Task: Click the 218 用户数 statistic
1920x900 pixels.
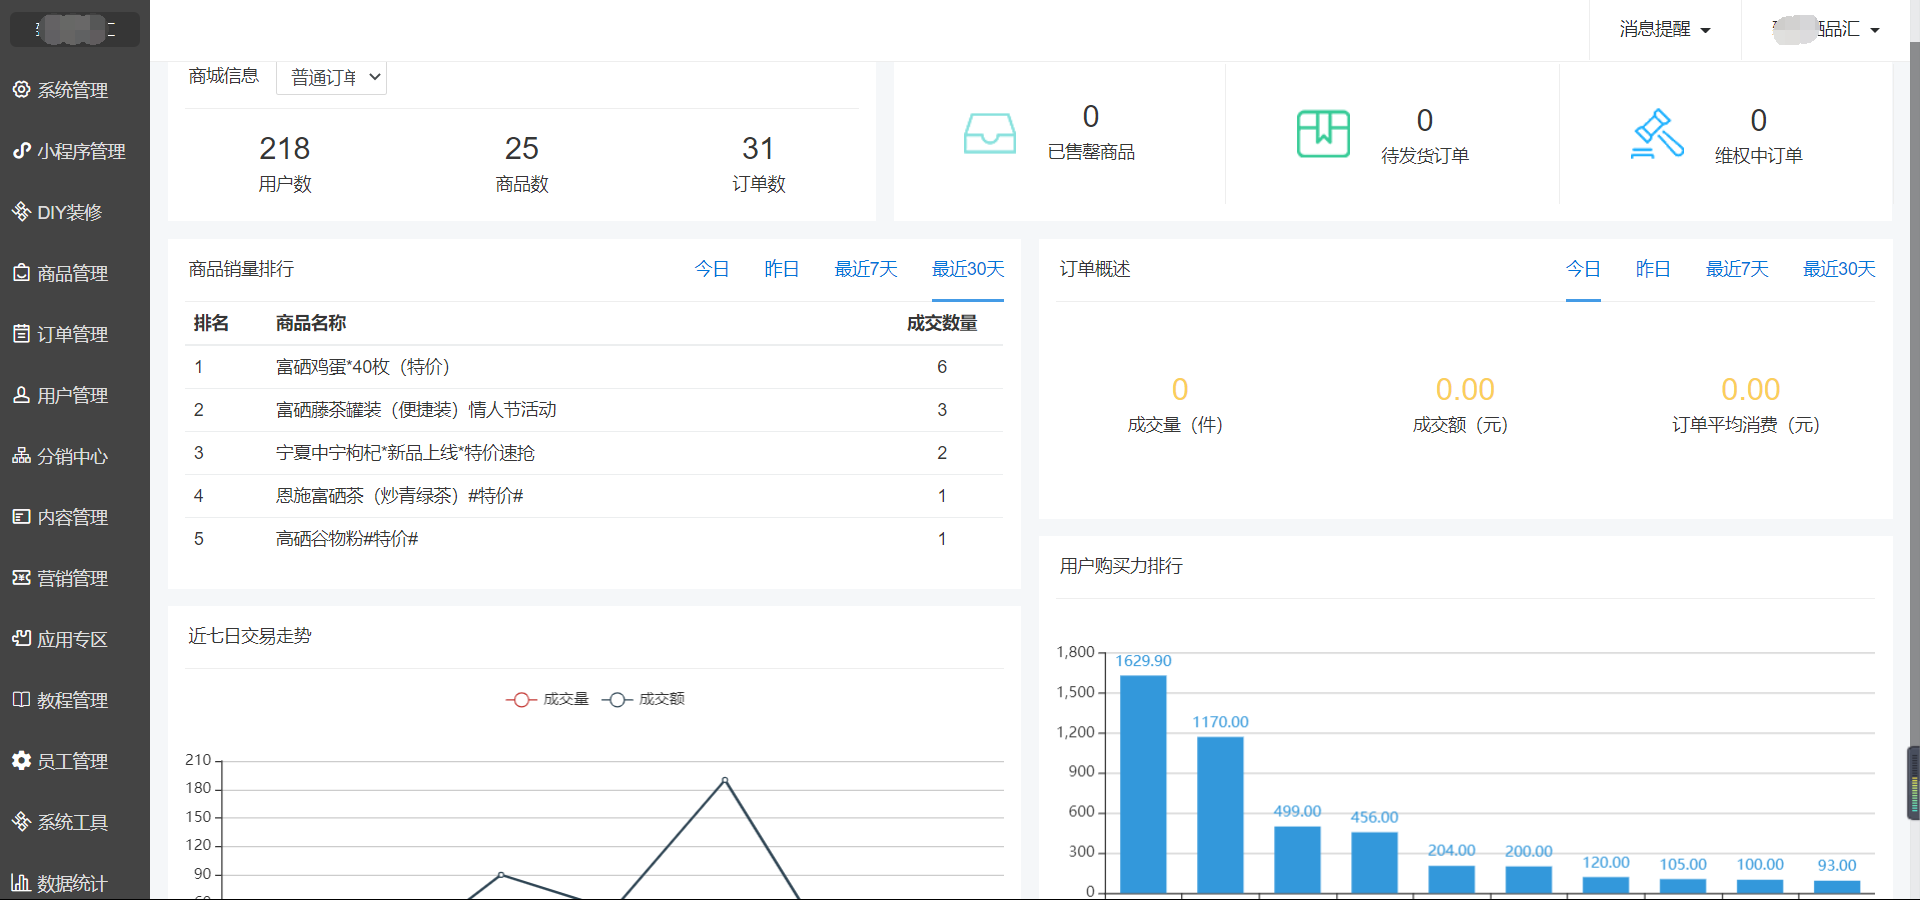Action: pyautogui.click(x=285, y=163)
